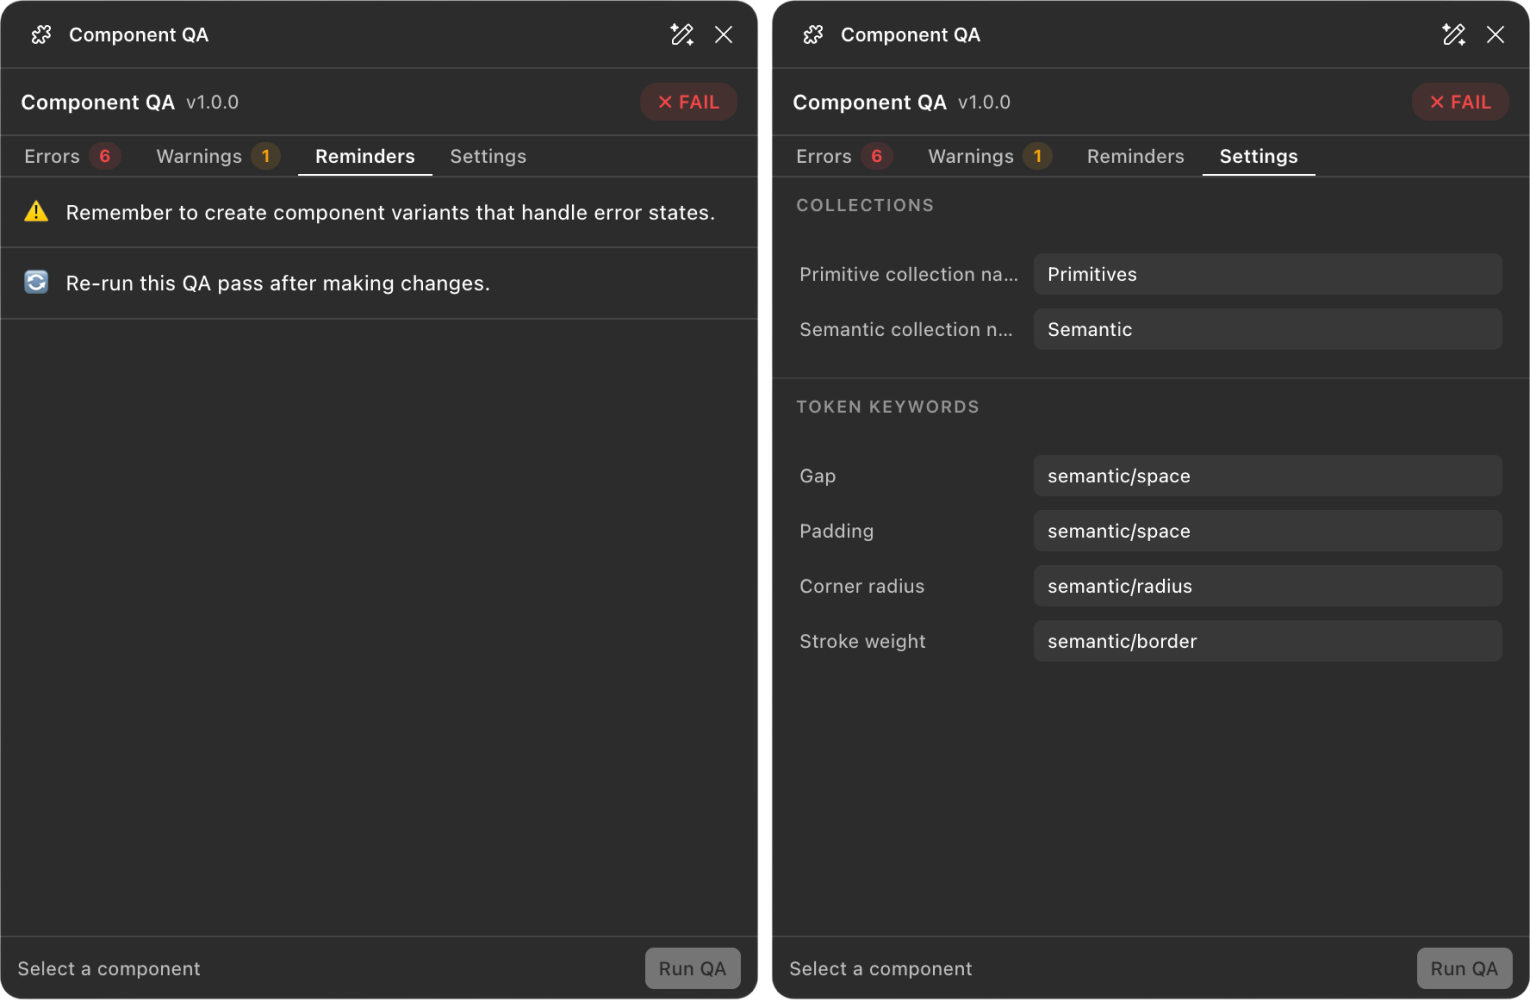Click the blue refresh icon beside Re-run reminder

point(36,282)
